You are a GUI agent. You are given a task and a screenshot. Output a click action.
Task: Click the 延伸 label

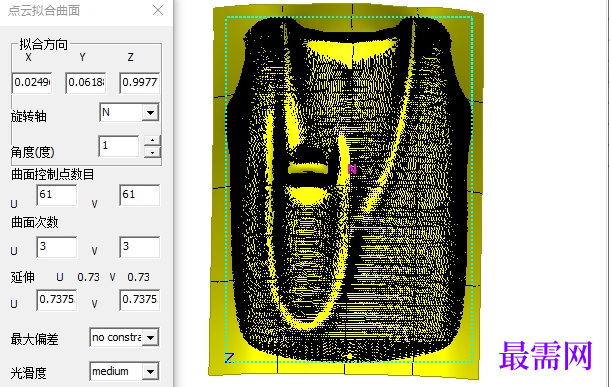tap(23, 277)
